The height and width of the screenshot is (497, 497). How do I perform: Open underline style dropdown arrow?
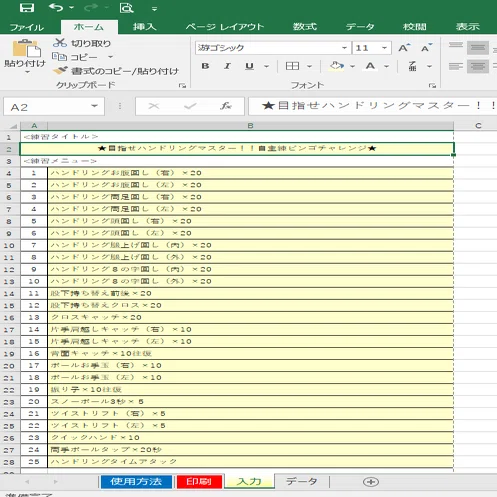click(x=266, y=66)
